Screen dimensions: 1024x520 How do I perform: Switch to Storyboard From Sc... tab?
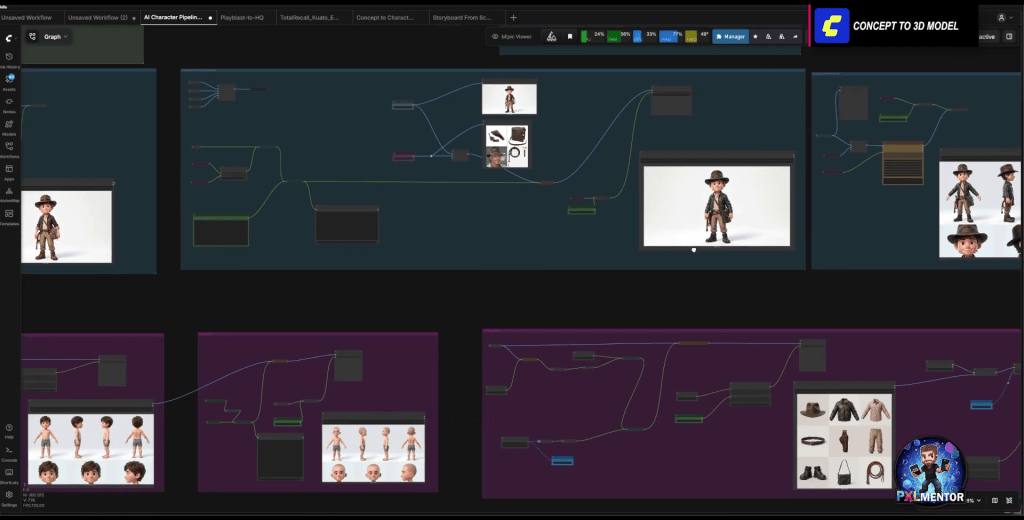[x=466, y=18]
